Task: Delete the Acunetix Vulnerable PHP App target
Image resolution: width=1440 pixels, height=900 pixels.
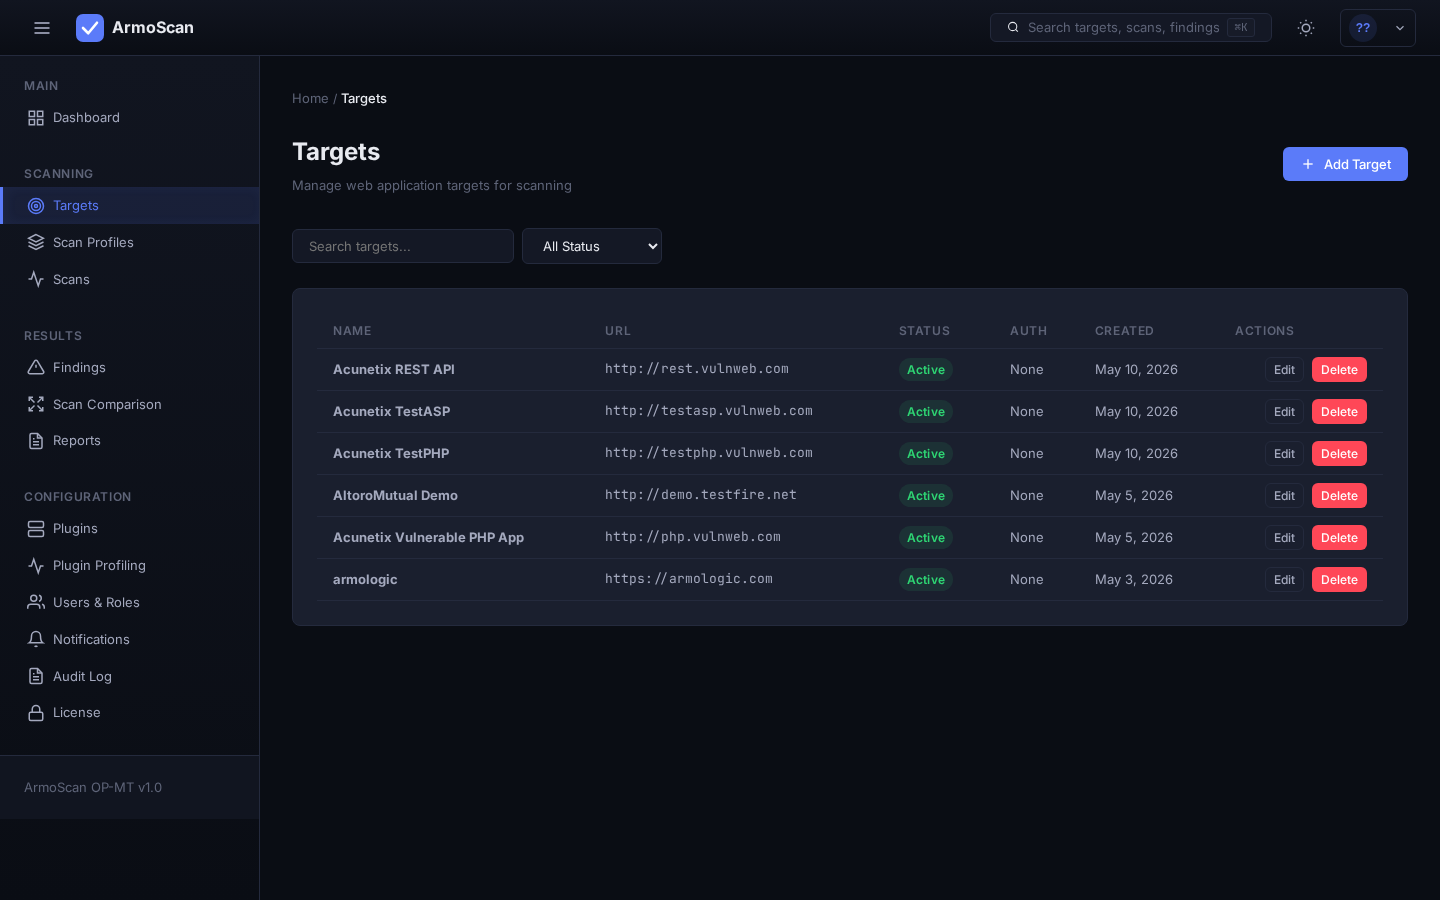Action: [x=1339, y=538]
